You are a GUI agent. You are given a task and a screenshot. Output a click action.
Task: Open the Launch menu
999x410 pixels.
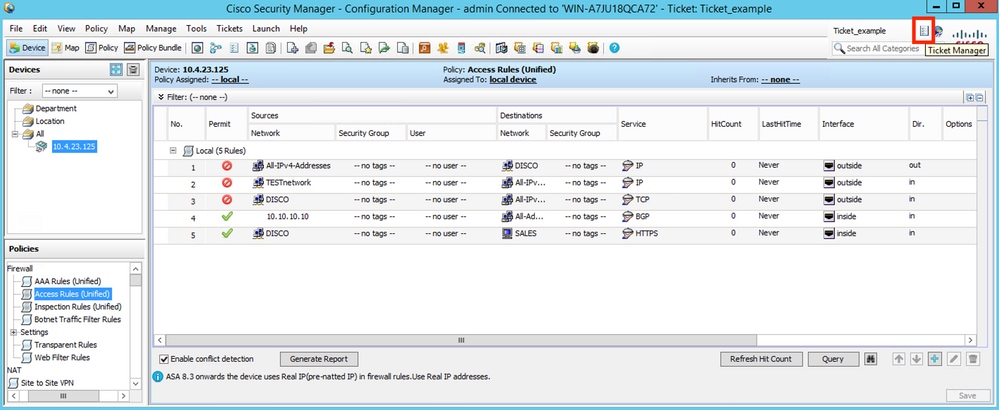click(266, 29)
